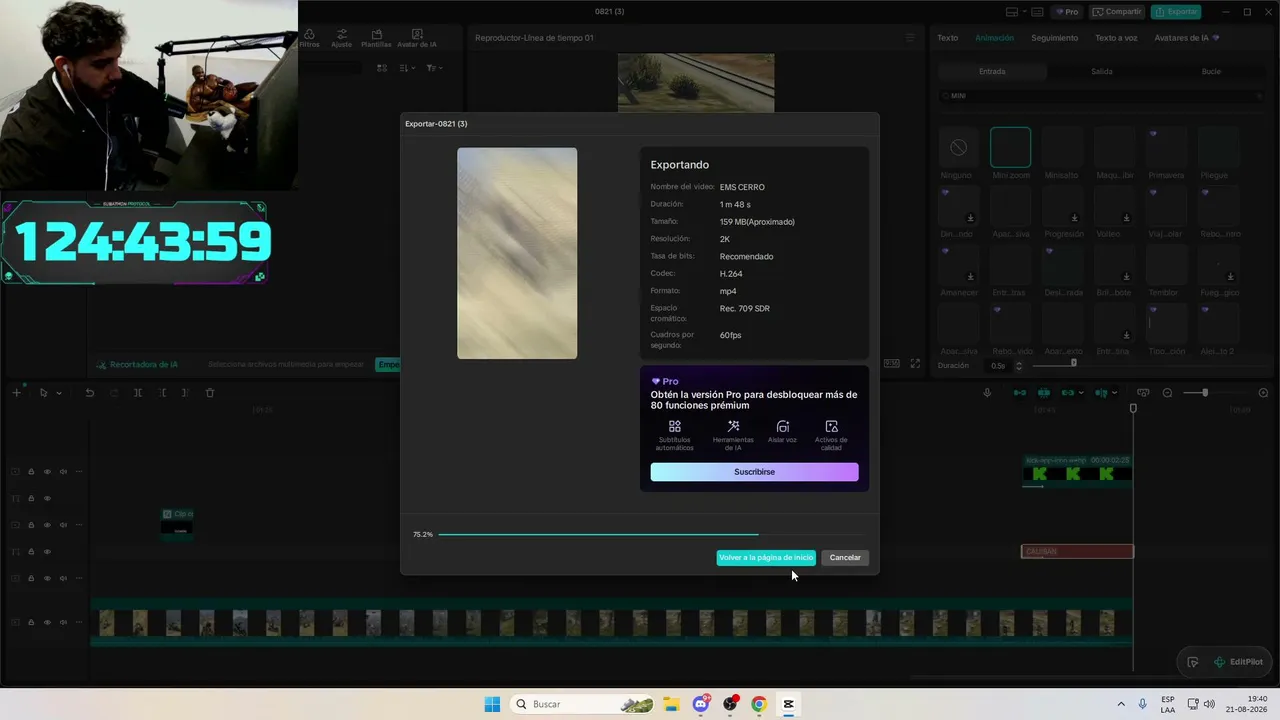Change the player aspect ratio icon
This screenshot has width=1280, height=720.
coord(890,364)
